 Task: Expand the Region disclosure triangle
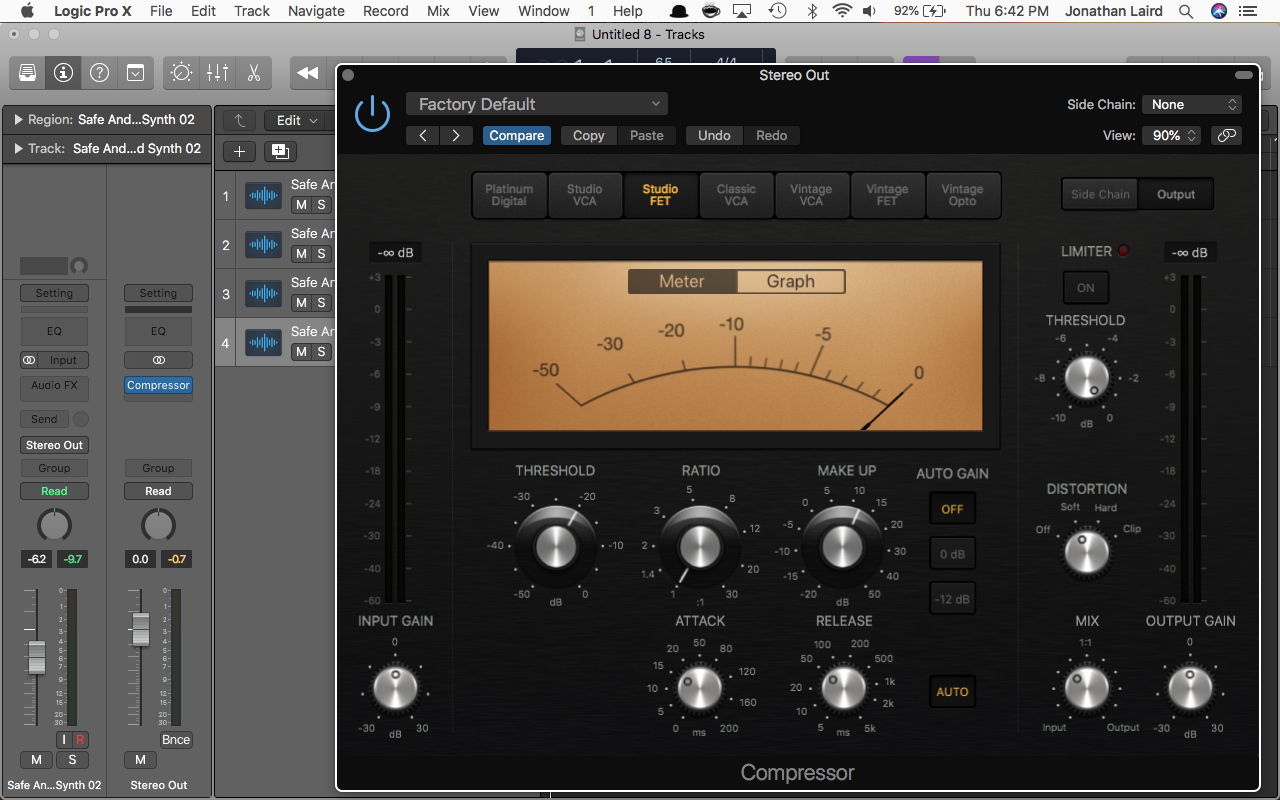coord(18,119)
